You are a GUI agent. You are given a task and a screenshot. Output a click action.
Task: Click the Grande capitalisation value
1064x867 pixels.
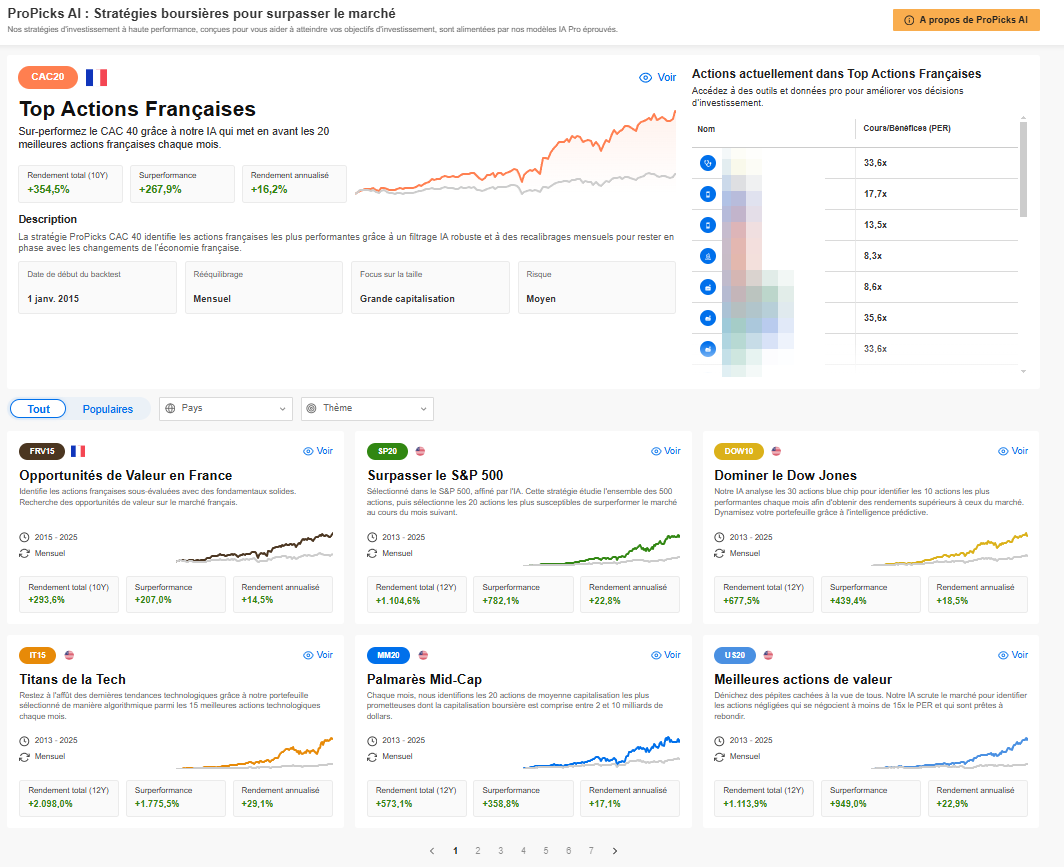point(407,299)
